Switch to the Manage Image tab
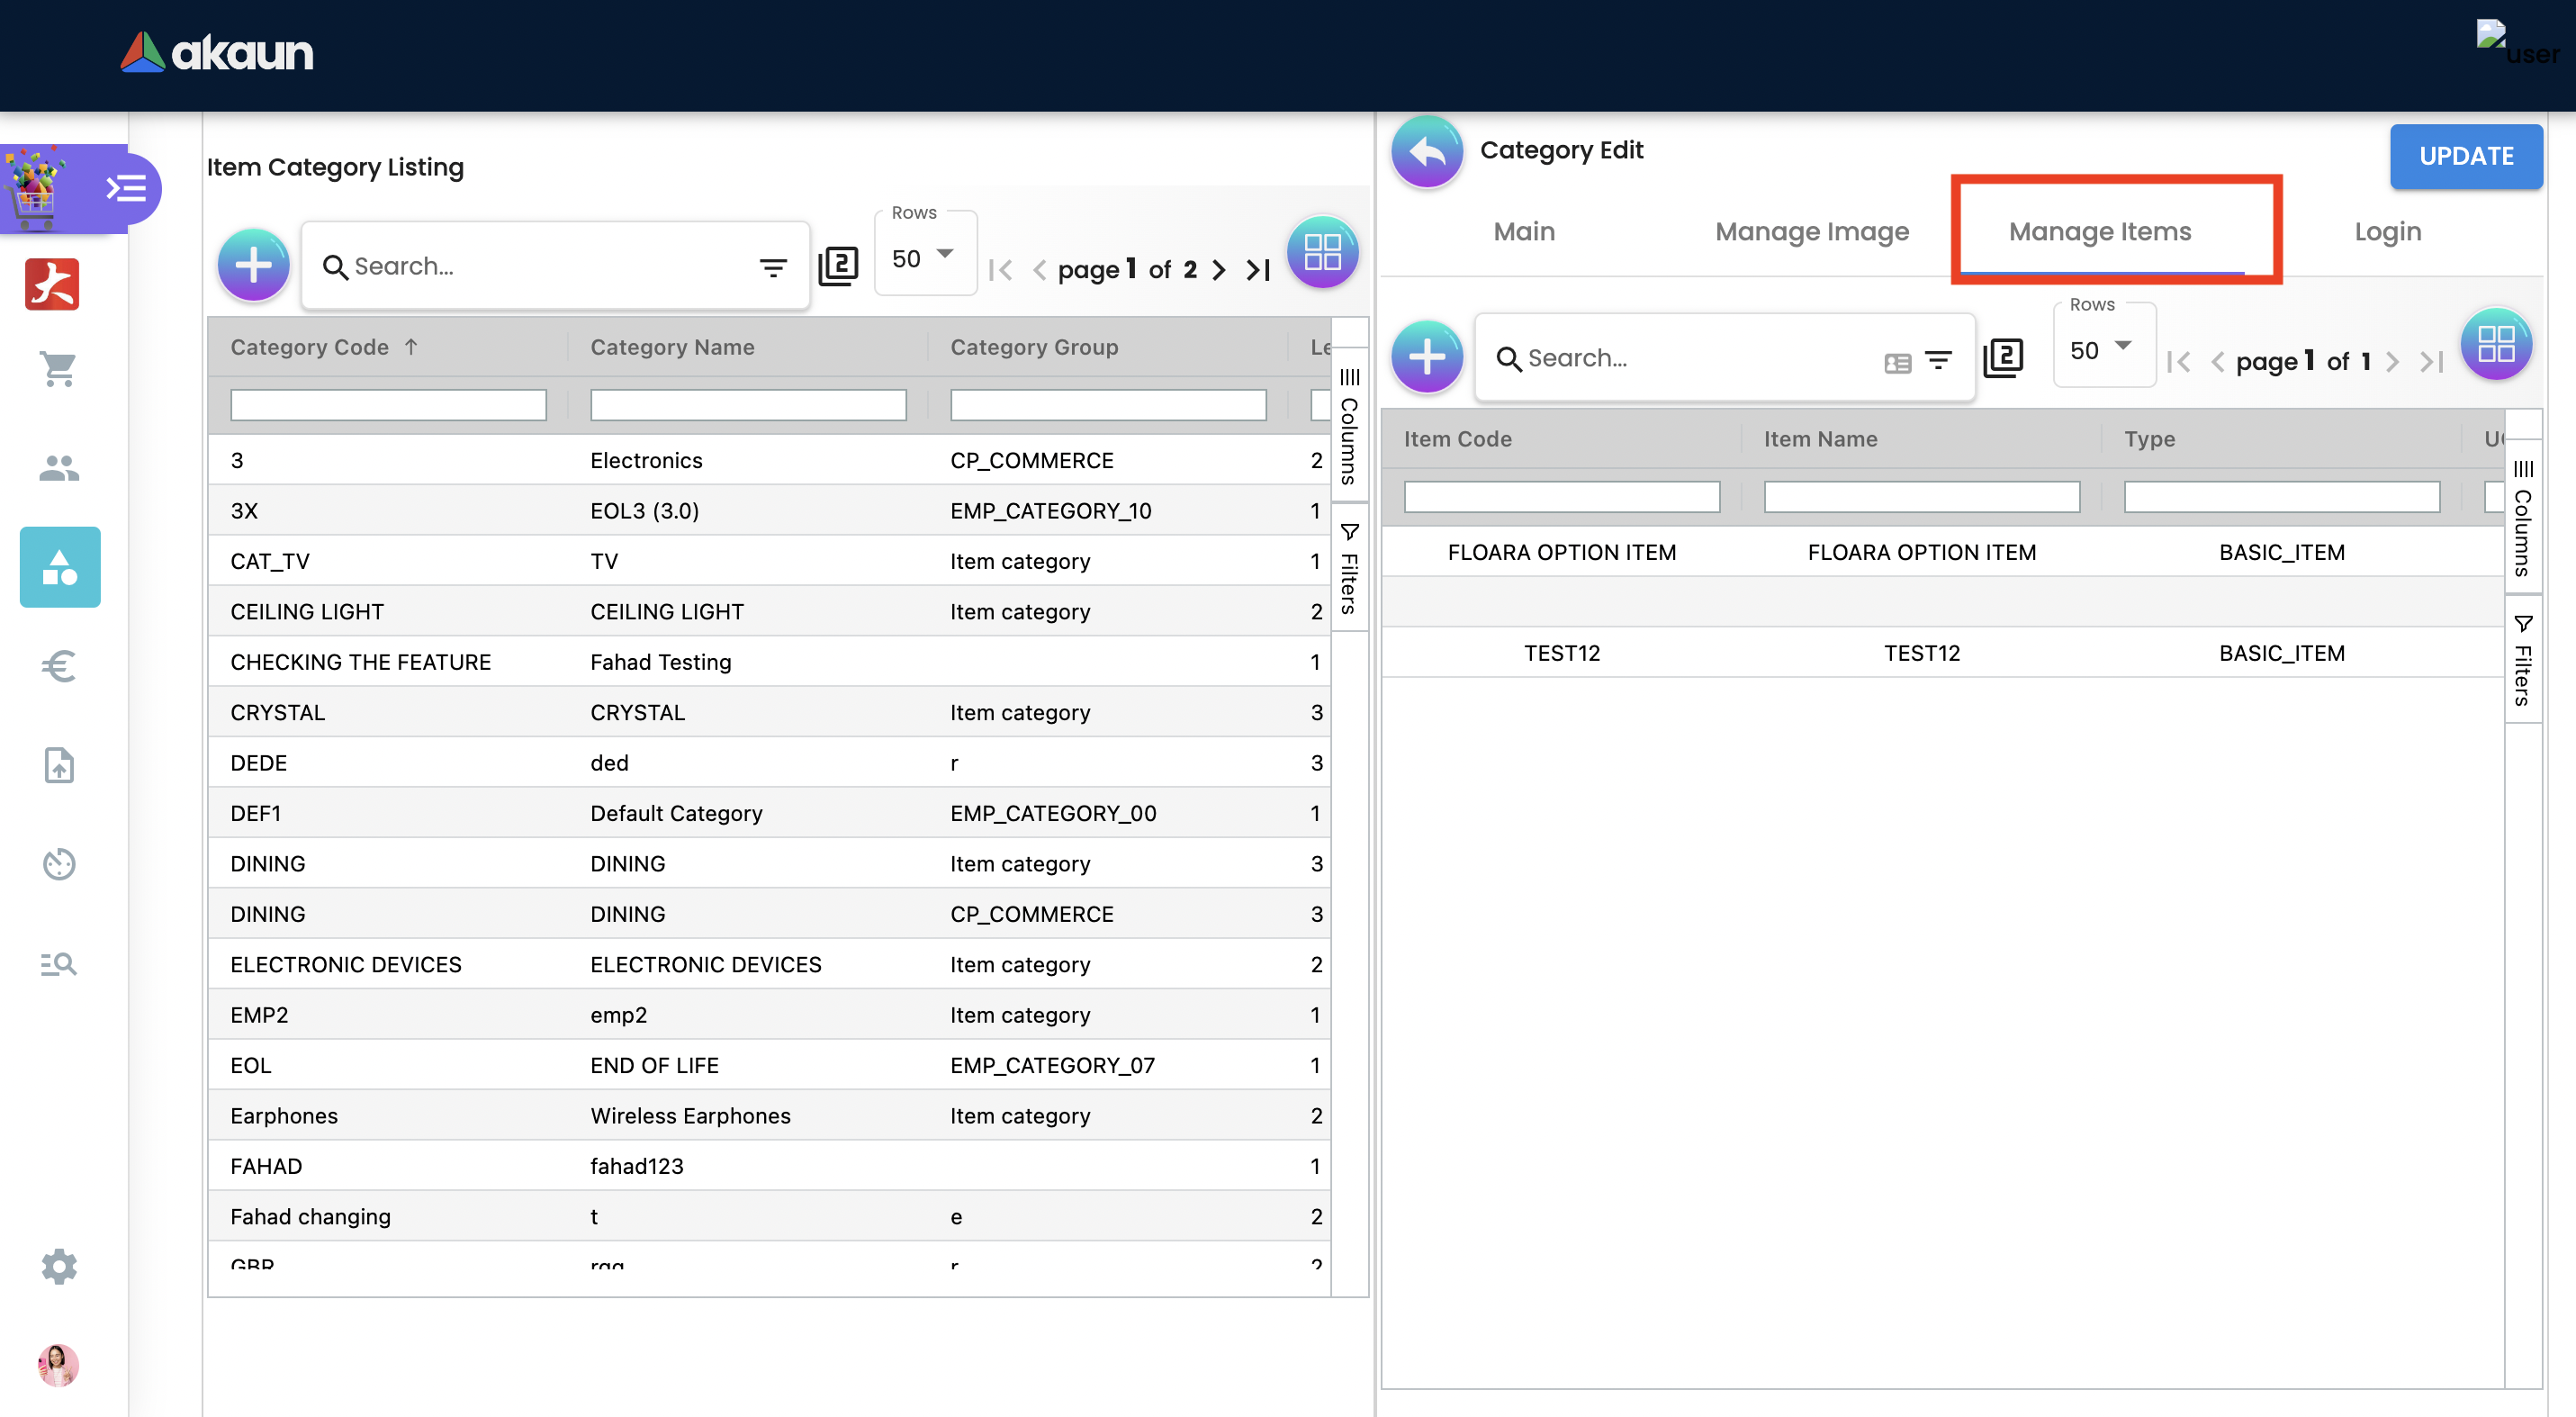Screen dimensions: 2576x1417 click(x=1811, y=232)
